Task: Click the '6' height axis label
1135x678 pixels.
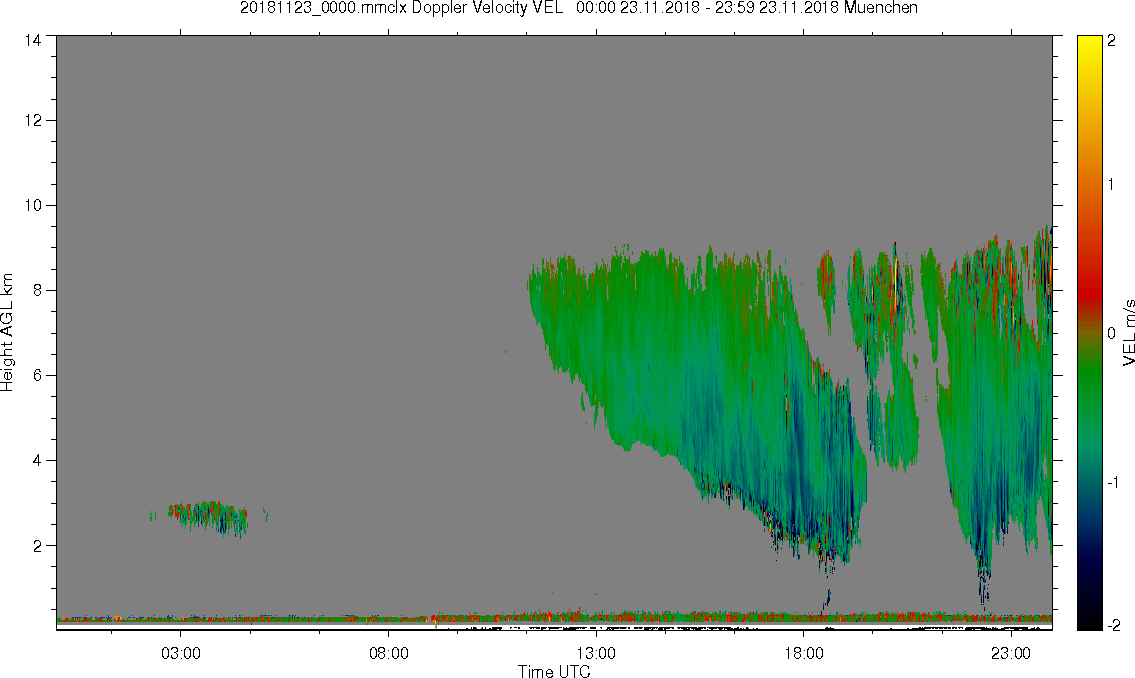Action: 37,376
